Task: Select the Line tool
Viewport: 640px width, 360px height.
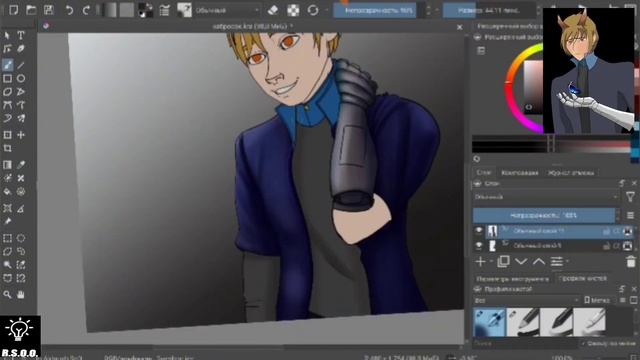Action: (x=21, y=64)
